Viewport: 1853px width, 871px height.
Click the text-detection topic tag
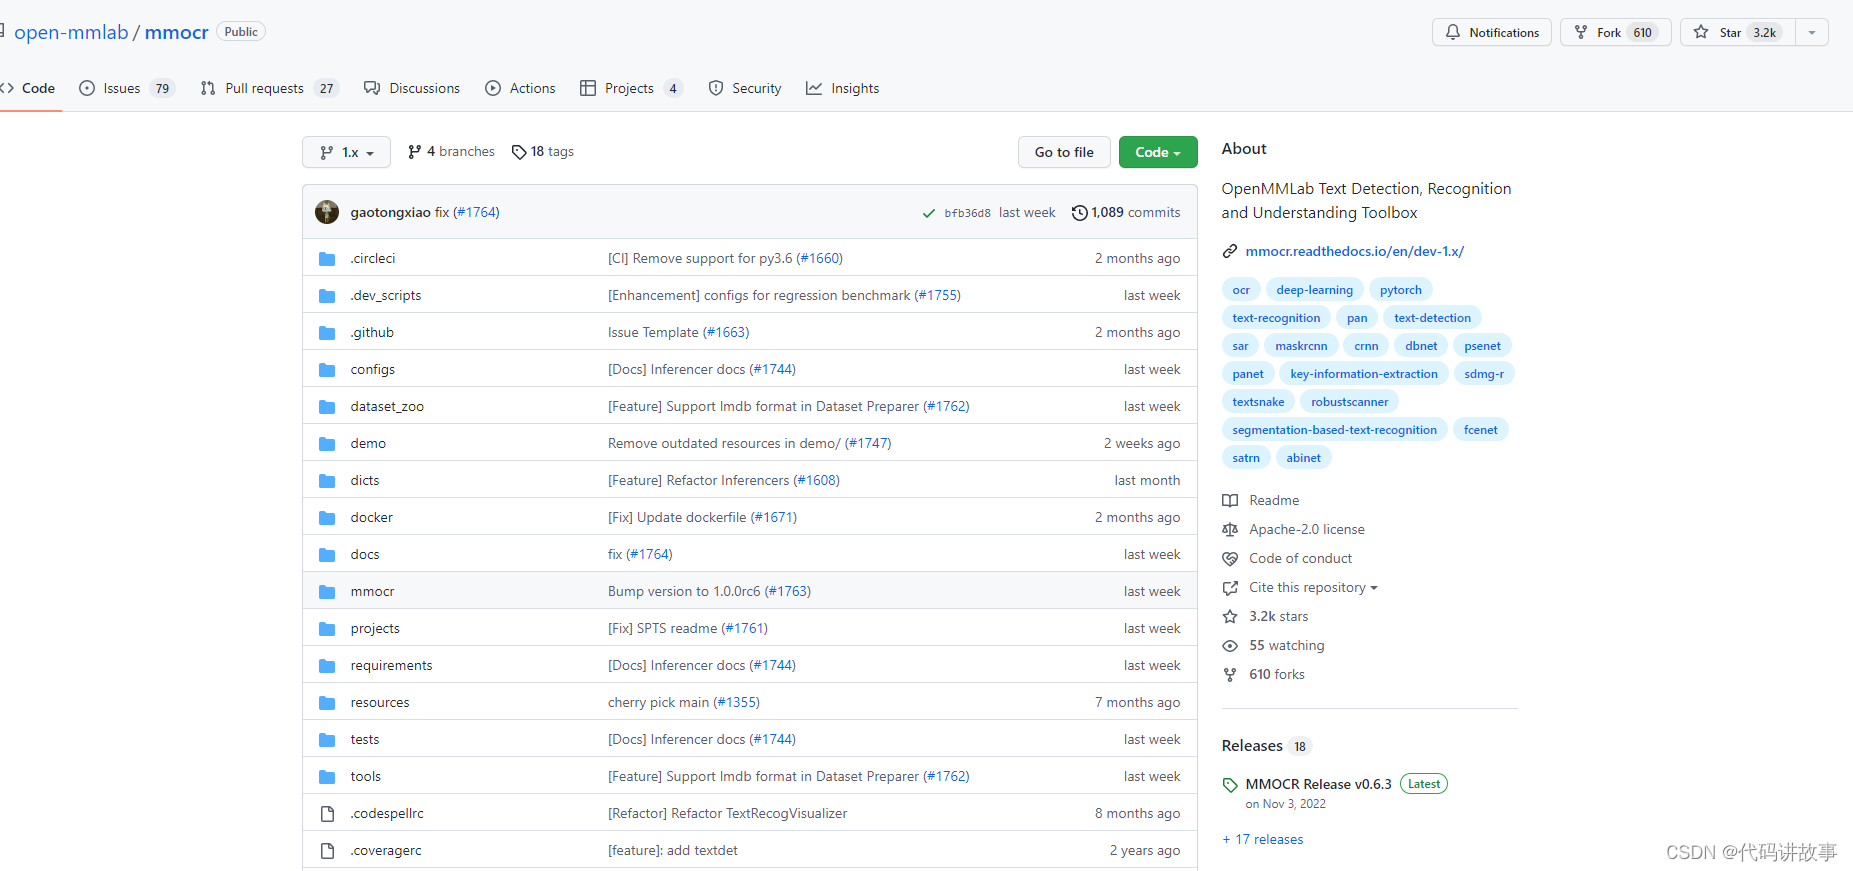tap(1432, 318)
